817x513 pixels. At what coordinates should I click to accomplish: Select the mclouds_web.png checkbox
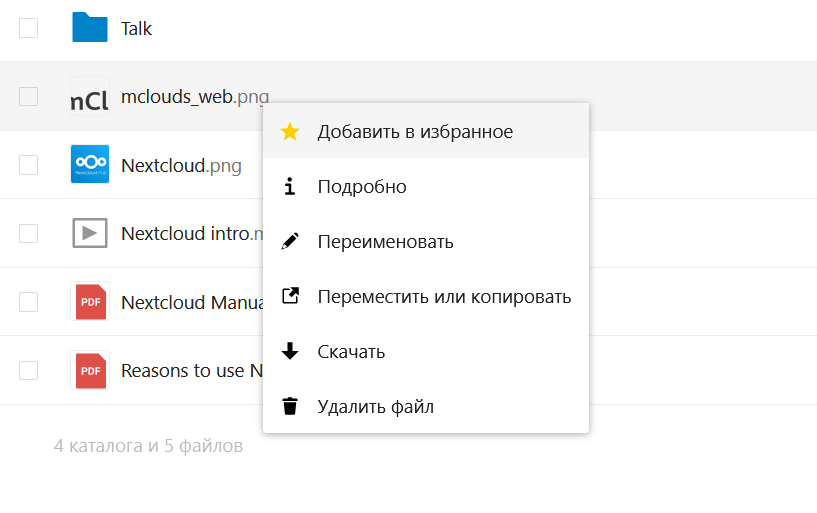[x=29, y=96]
